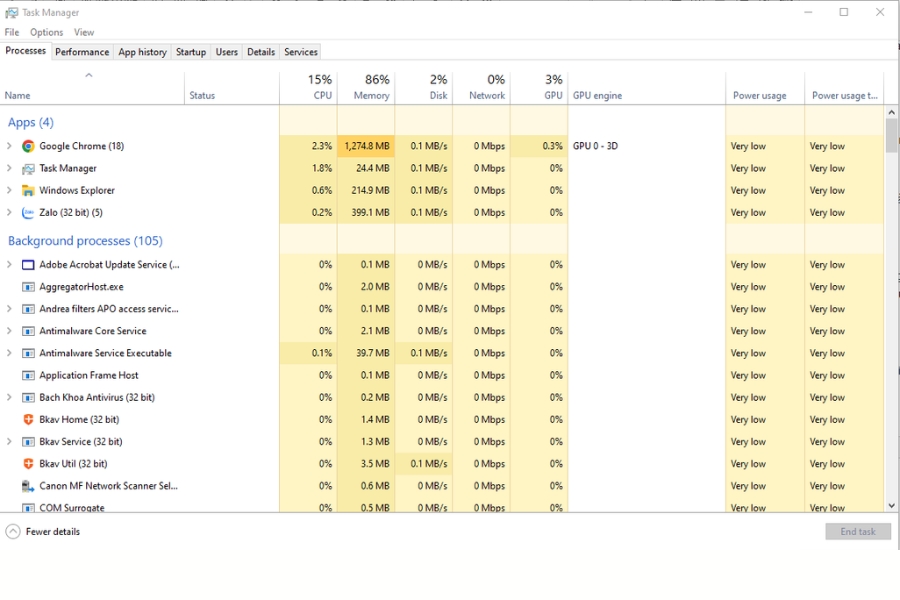The height and width of the screenshot is (600, 900).
Task: Sort processes by the CPU column
Action: (308, 87)
